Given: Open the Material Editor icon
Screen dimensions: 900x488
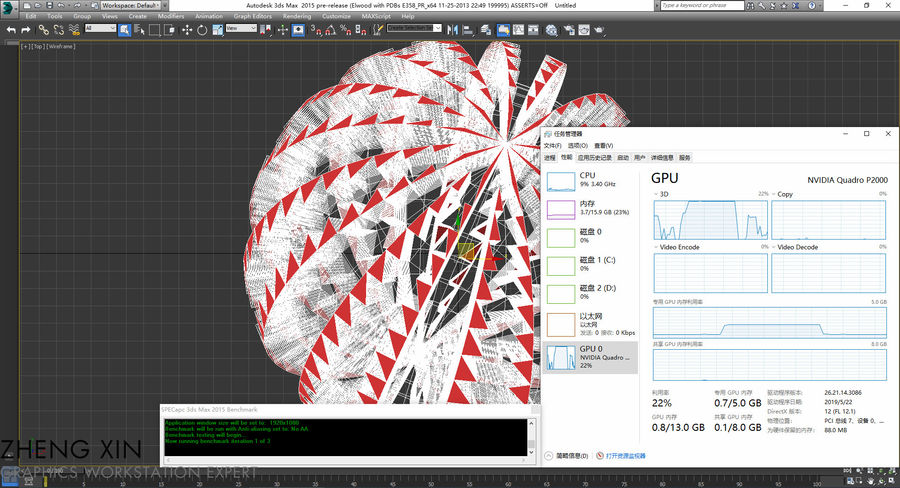Looking at the screenshot, I should (552, 30).
